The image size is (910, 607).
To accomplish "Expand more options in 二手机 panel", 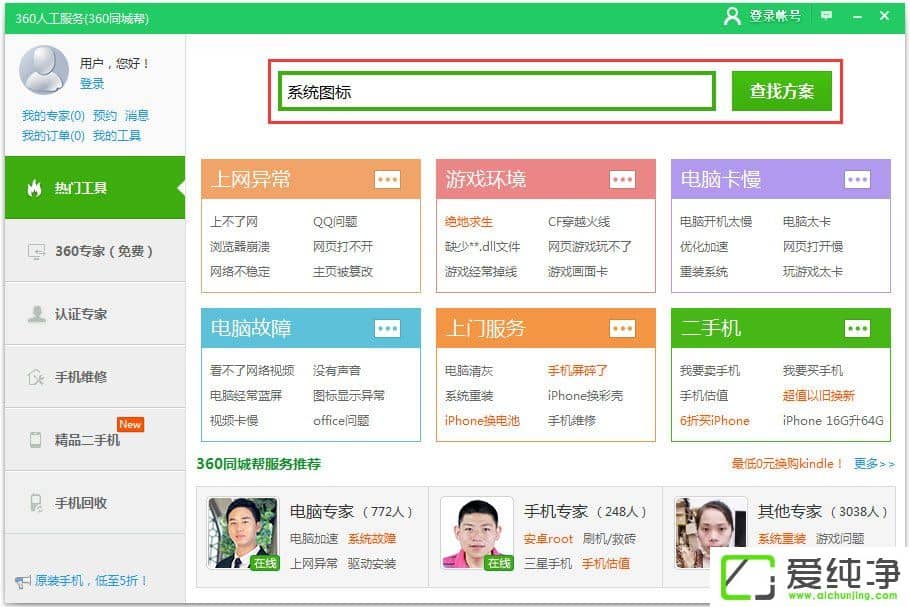I will pyautogui.click(x=857, y=328).
